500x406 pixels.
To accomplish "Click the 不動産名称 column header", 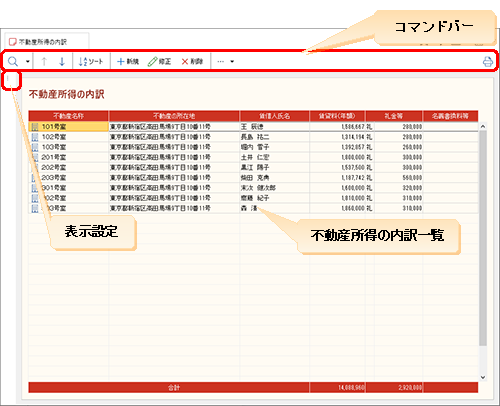I will (68, 116).
